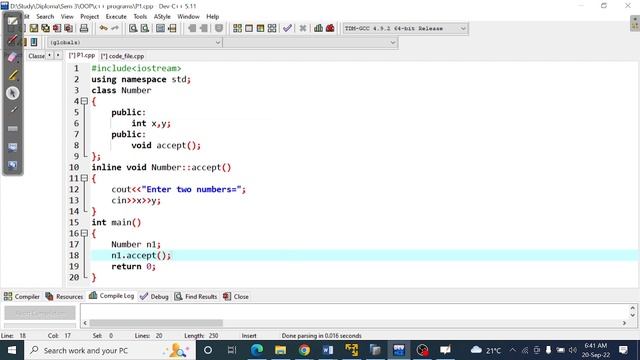Click the Compile toolbar icon

click(237, 28)
